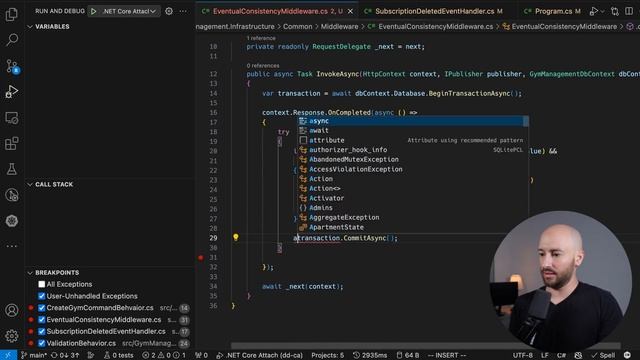Open Source Control view
This screenshot has width=640, height=360.
(x=11, y=66)
